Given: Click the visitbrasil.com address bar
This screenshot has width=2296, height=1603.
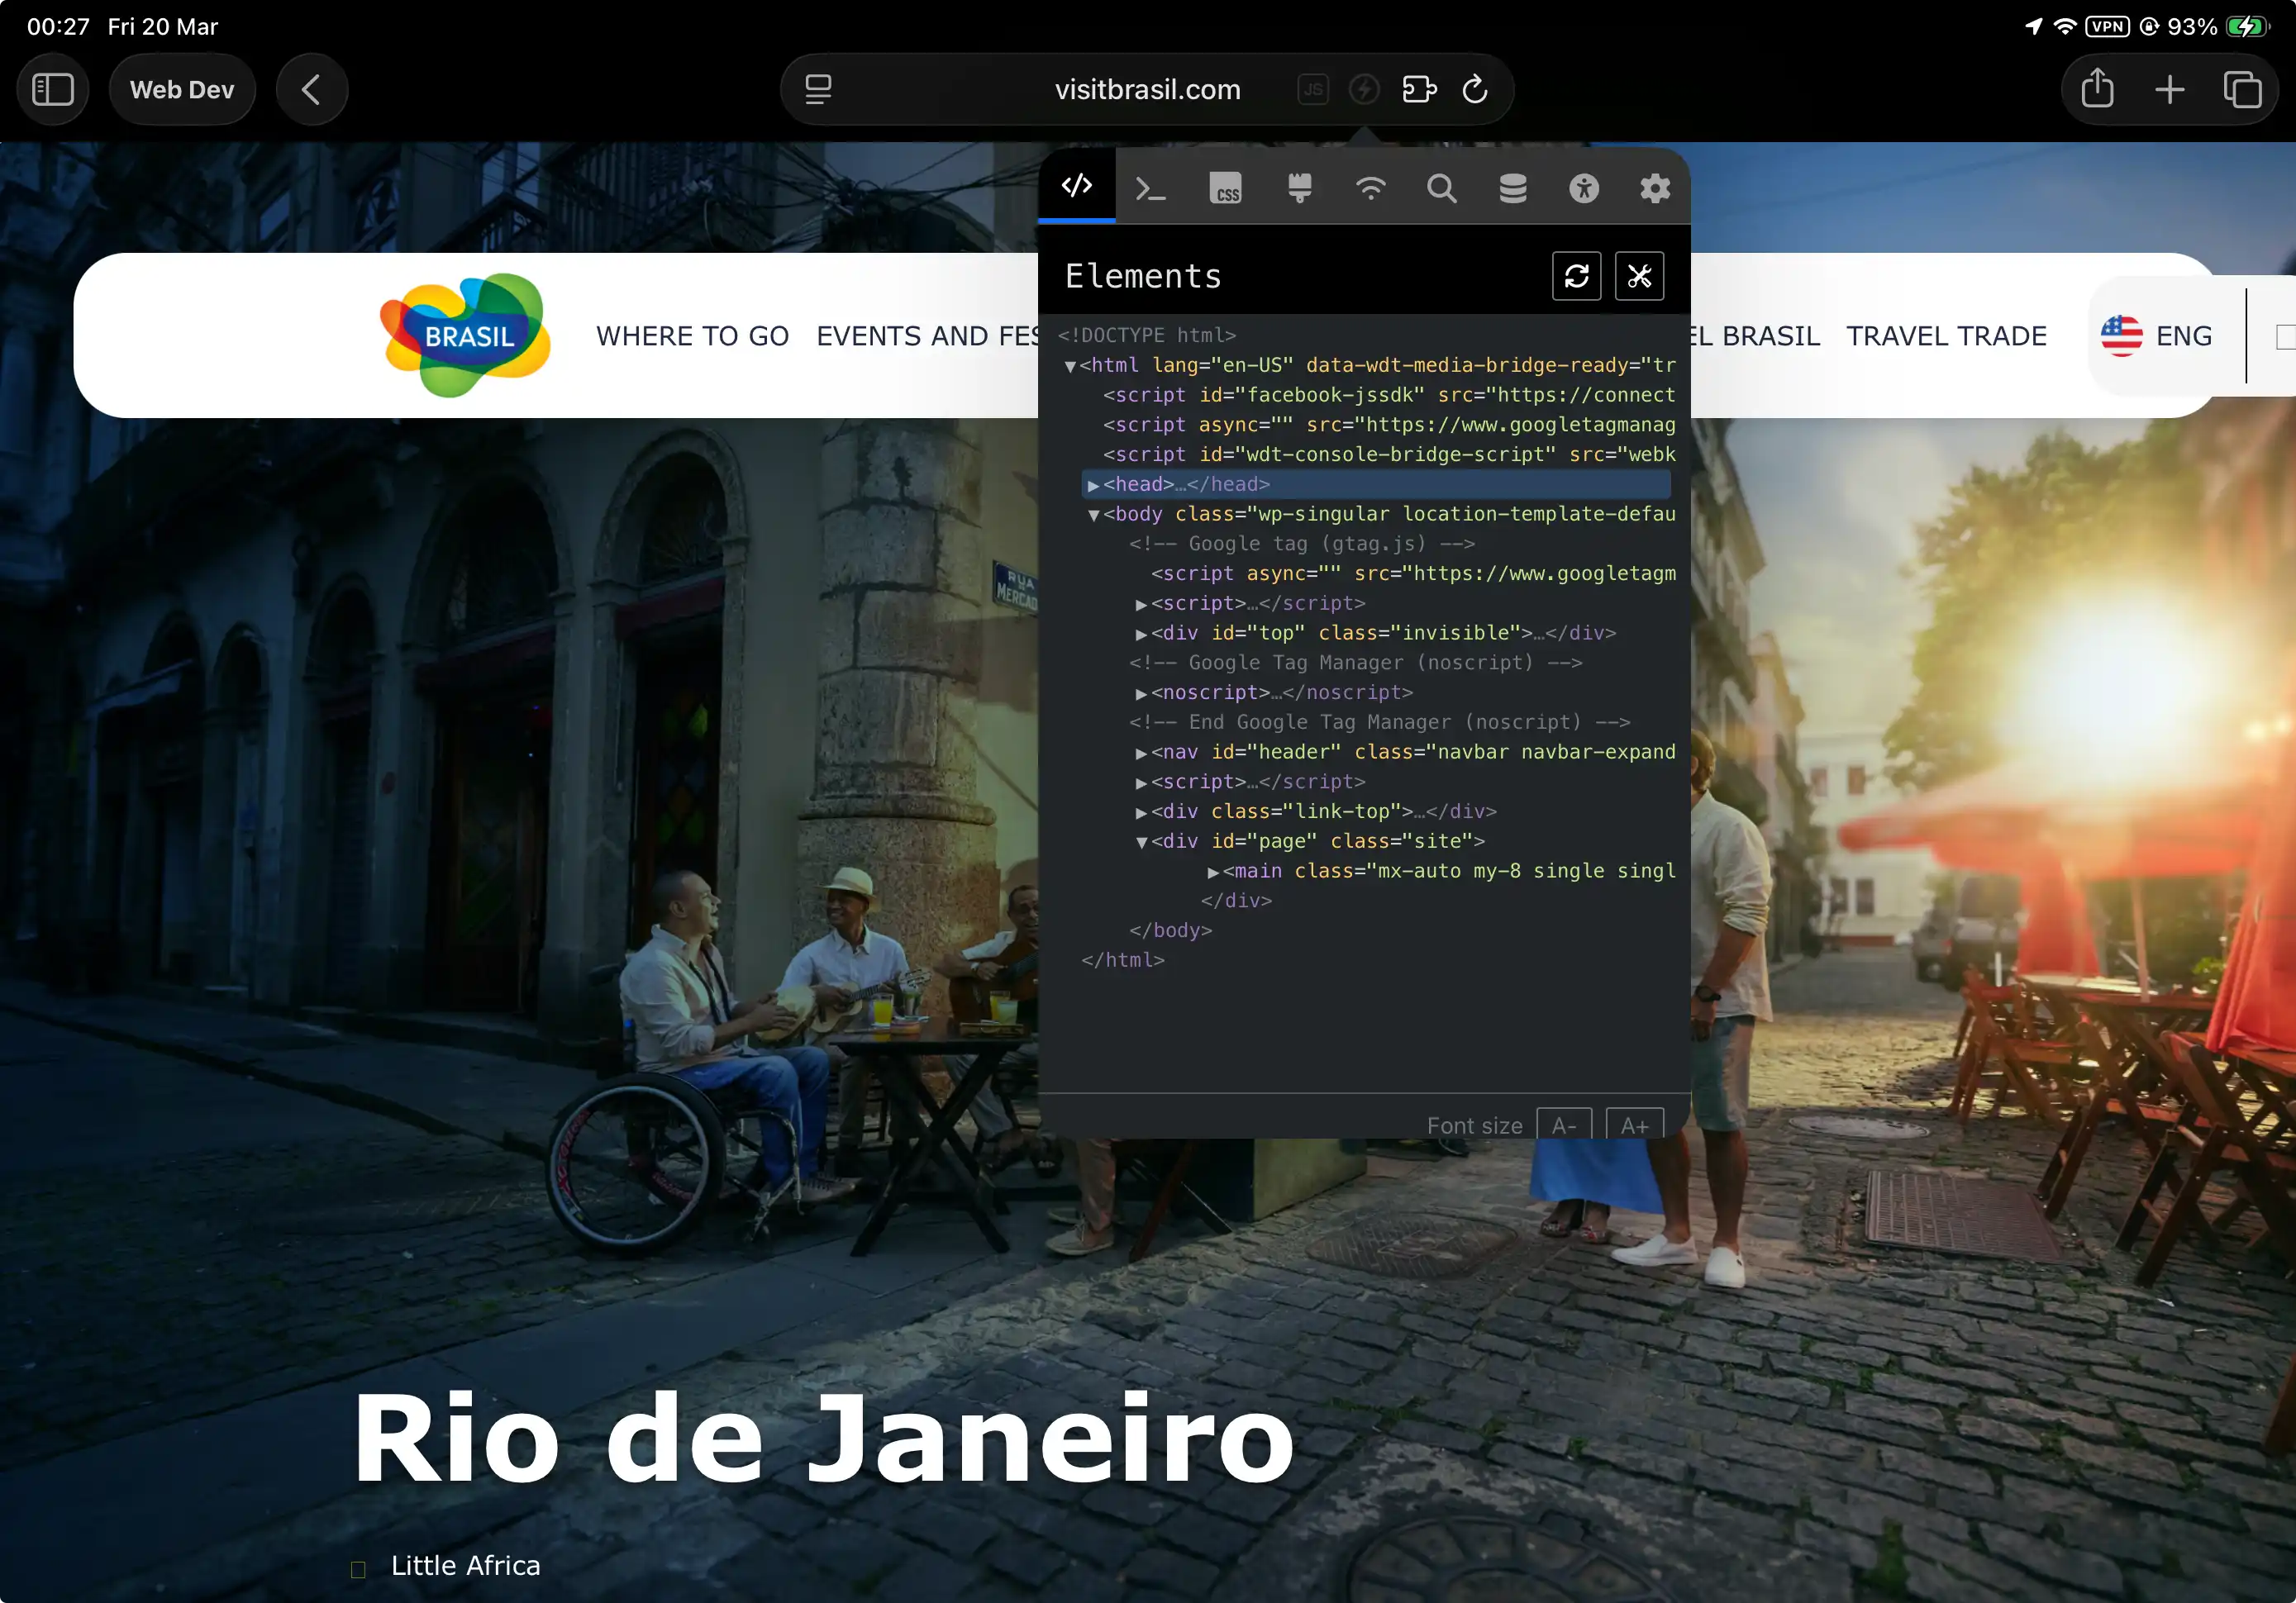Looking at the screenshot, I should click(x=1146, y=89).
